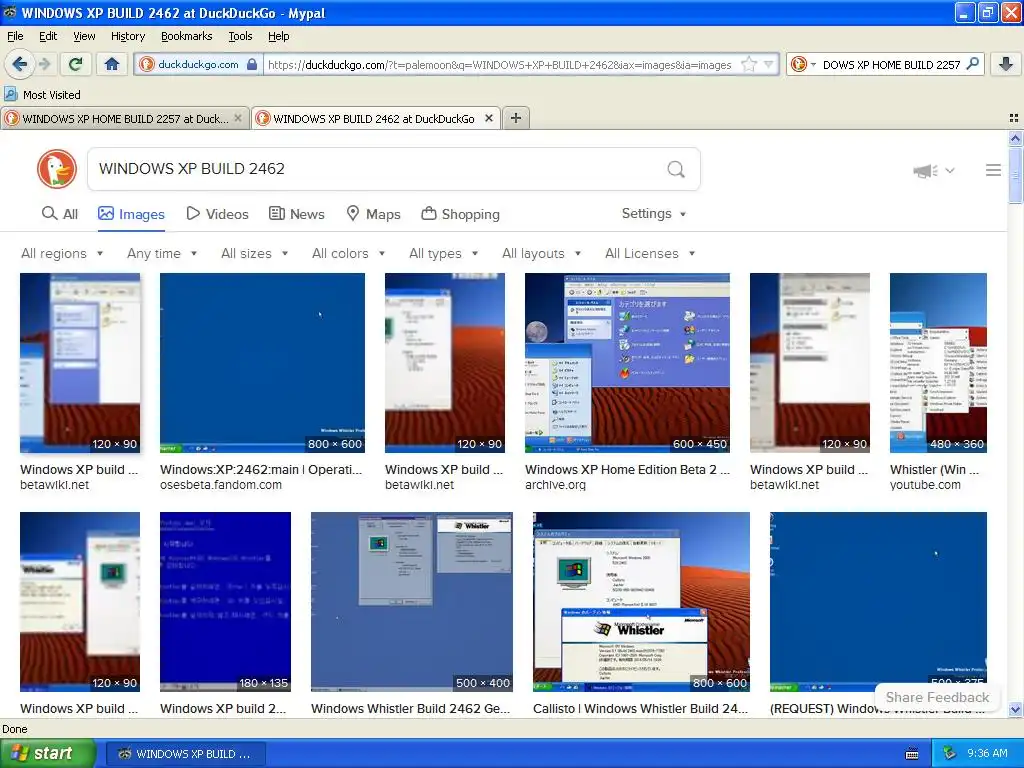Screen dimensions: 1024x768
Task: Switch to Videos results
Action: [x=217, y=214]
